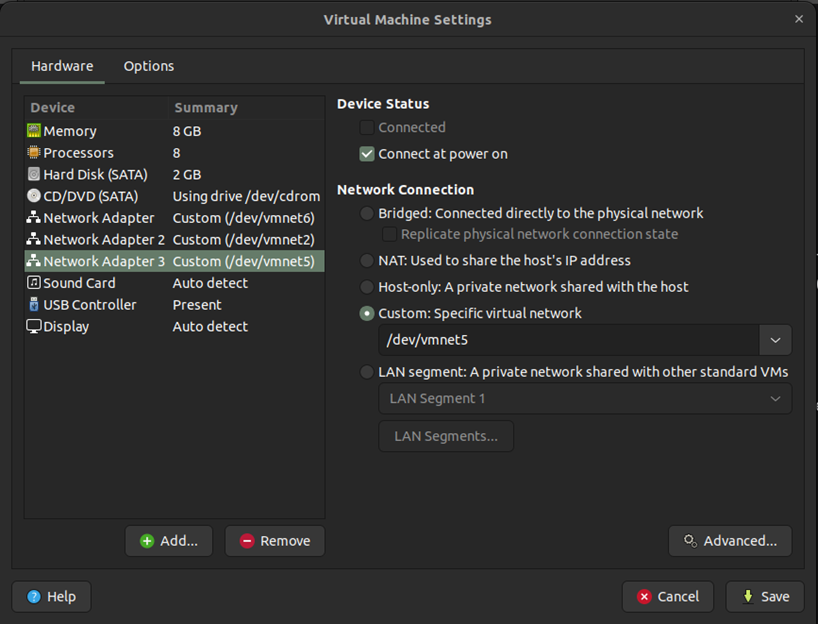This screenshot has height=624, width=818.
Task: Switch to the Options tab
Action: pyautogui.click(x=149, y=66)
